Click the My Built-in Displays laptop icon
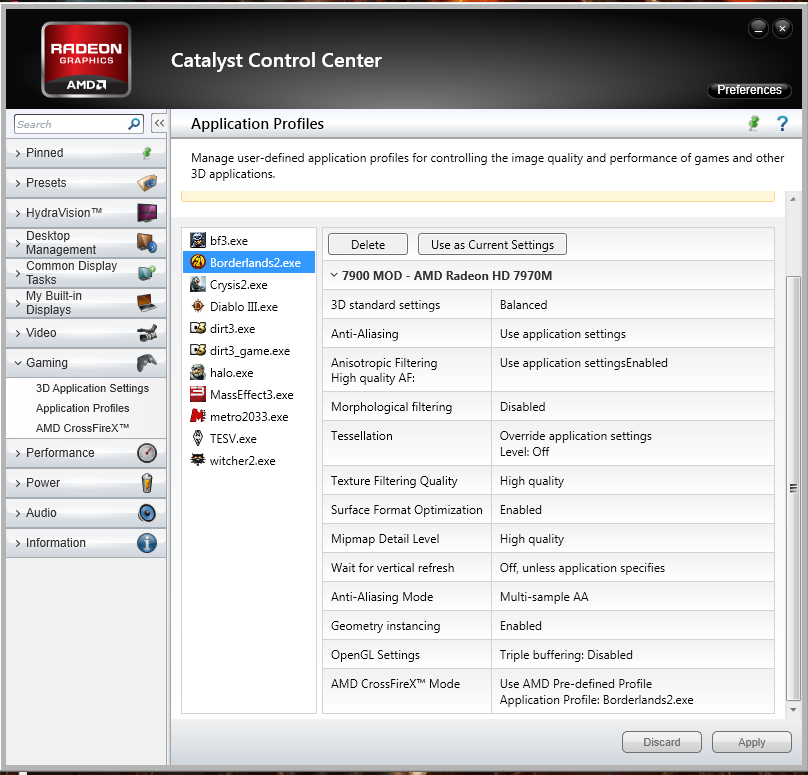808x775 pixels. click(147, 302)
